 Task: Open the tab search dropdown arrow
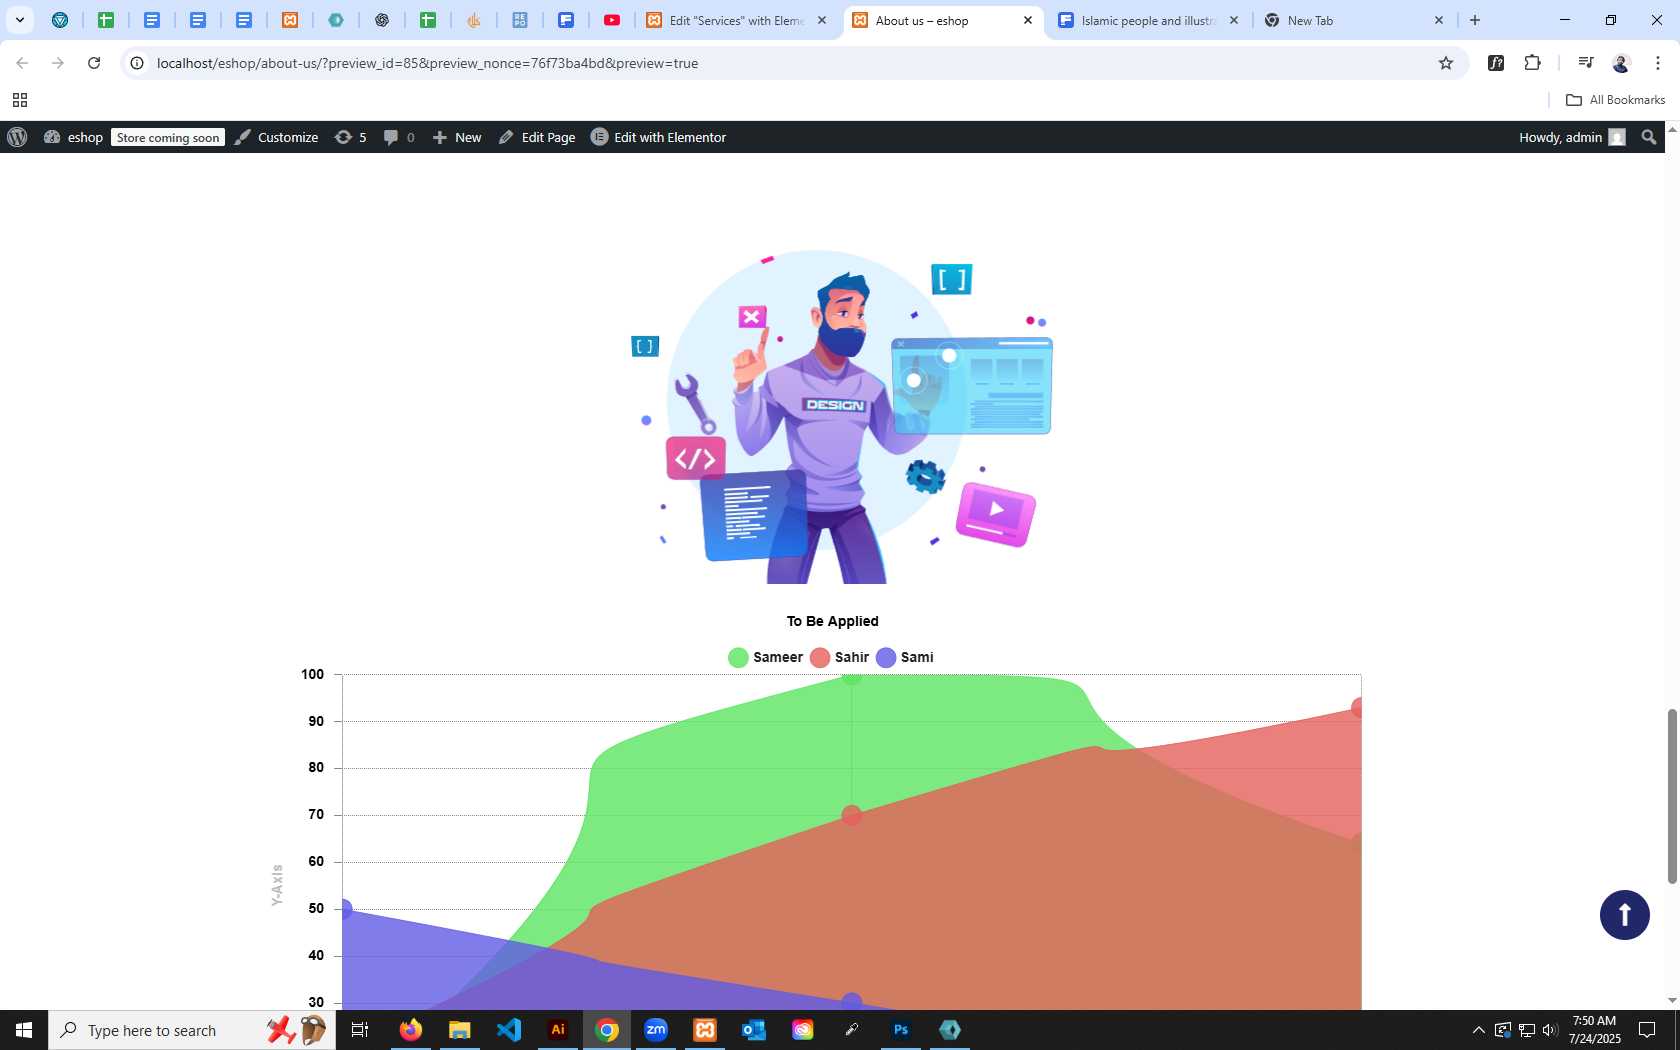coord(19,20)
